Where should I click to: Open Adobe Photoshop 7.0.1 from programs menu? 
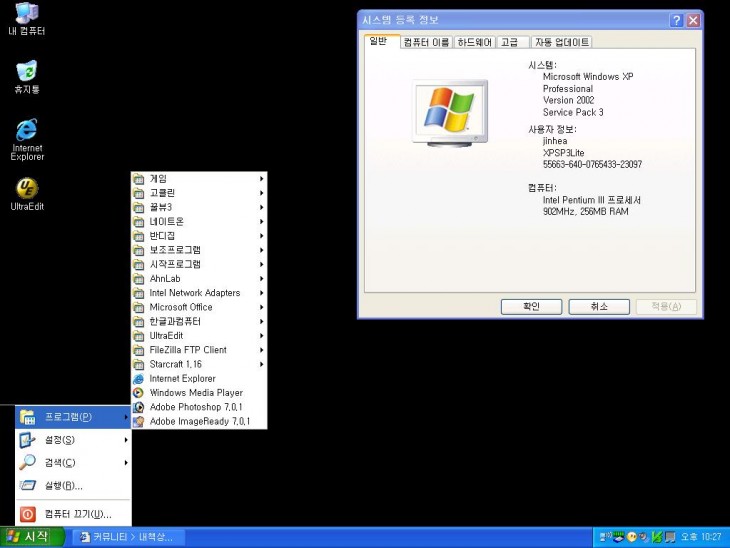(195, 407)
